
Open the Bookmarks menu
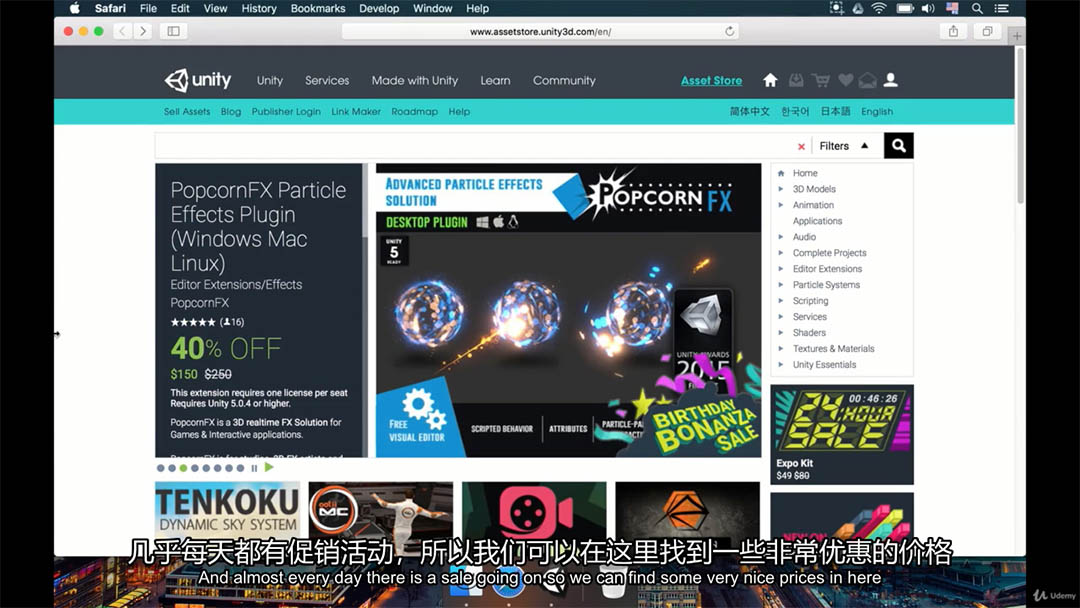tap(318, 8)
